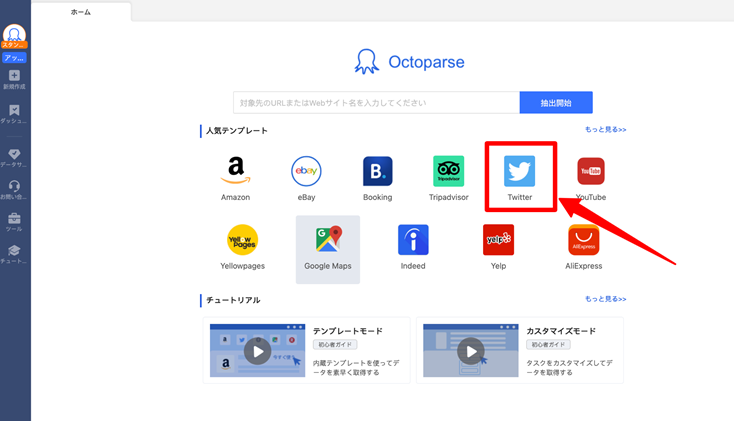Viewport: 734px width, 421px height.
Task: Click もっと見る next to 人気テンプレート
Action: click(x=605, y=130)
